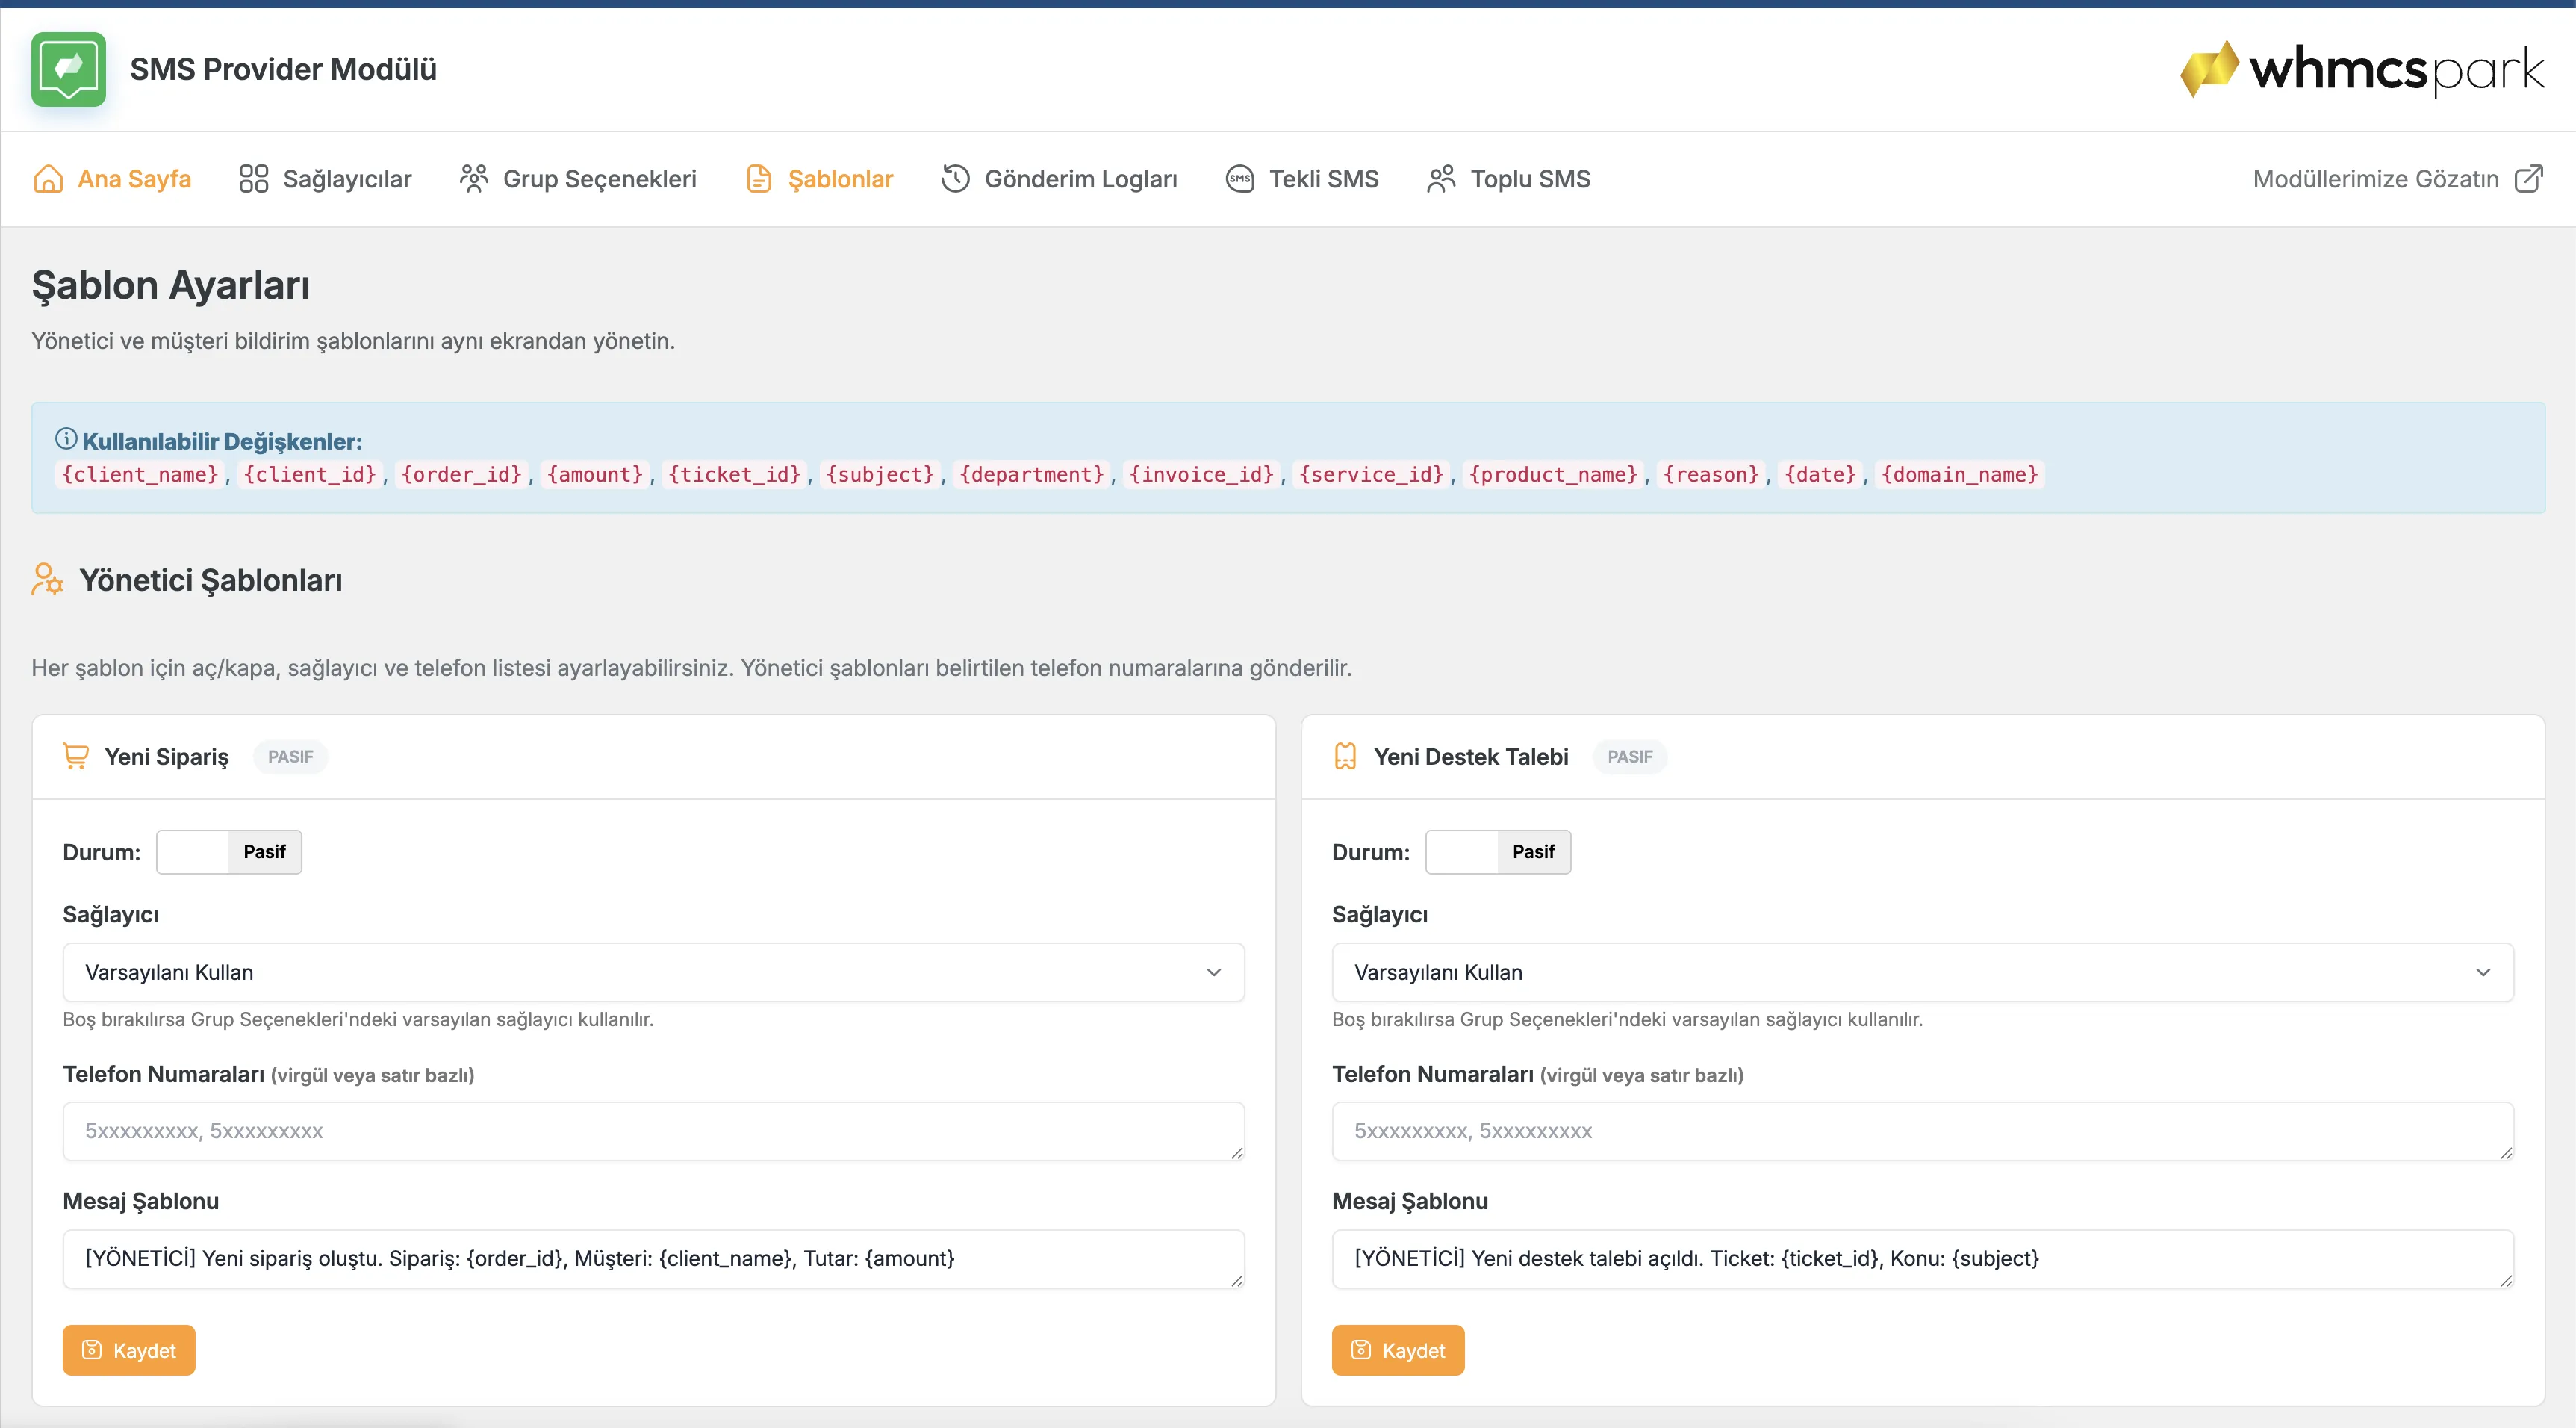Click the Telefon Numaraları field in Yeni Sipariş
The width and height of the screenshot is (2576, 1428).
tap(653, 1131)
